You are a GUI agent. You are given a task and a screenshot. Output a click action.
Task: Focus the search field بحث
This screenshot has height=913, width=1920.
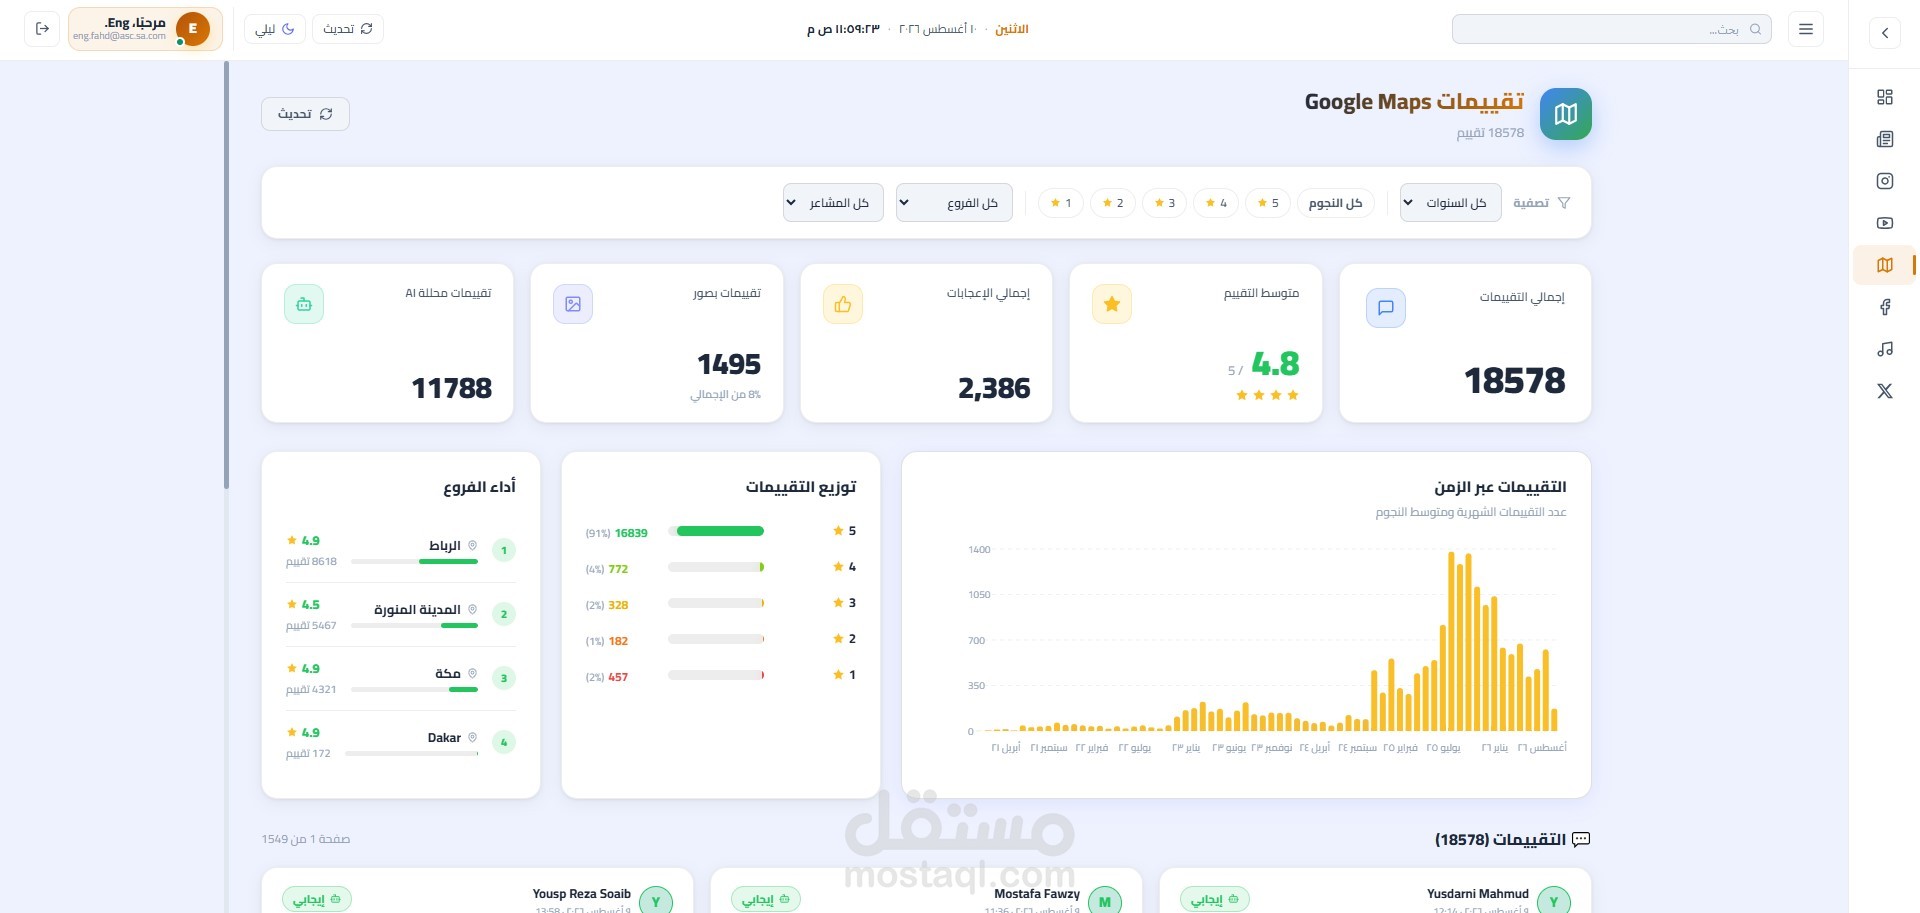(x=1611, y=29)
